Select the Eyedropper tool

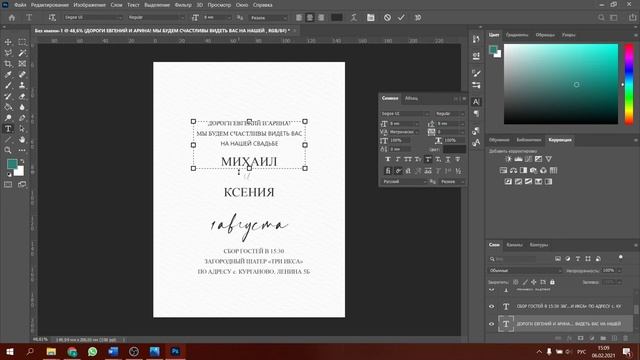coord(8,75)
